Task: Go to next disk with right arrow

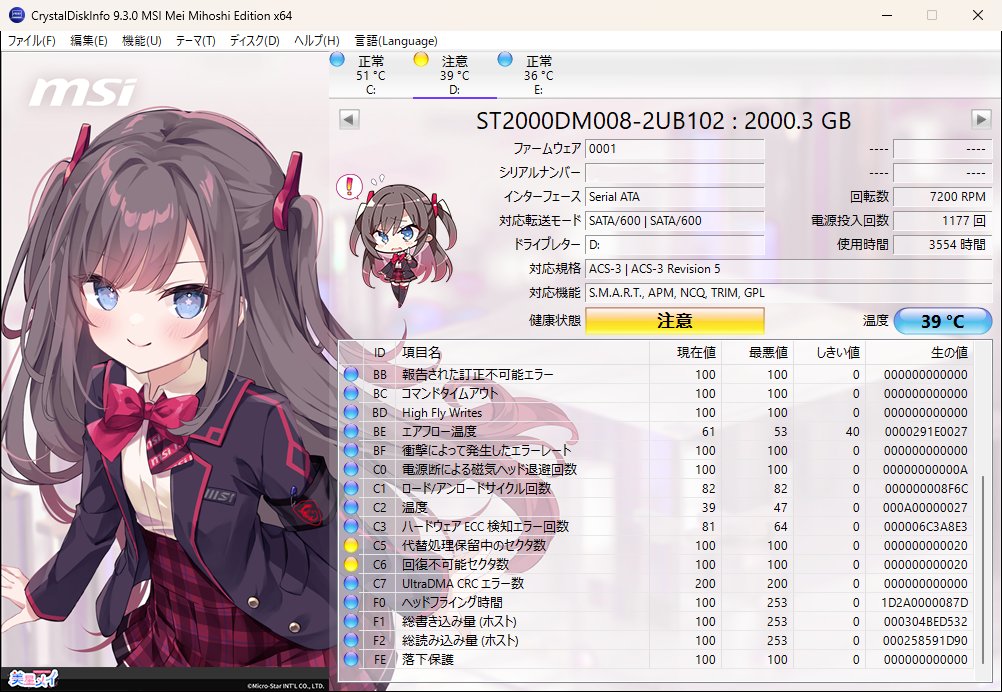Action: click(981, 119)
